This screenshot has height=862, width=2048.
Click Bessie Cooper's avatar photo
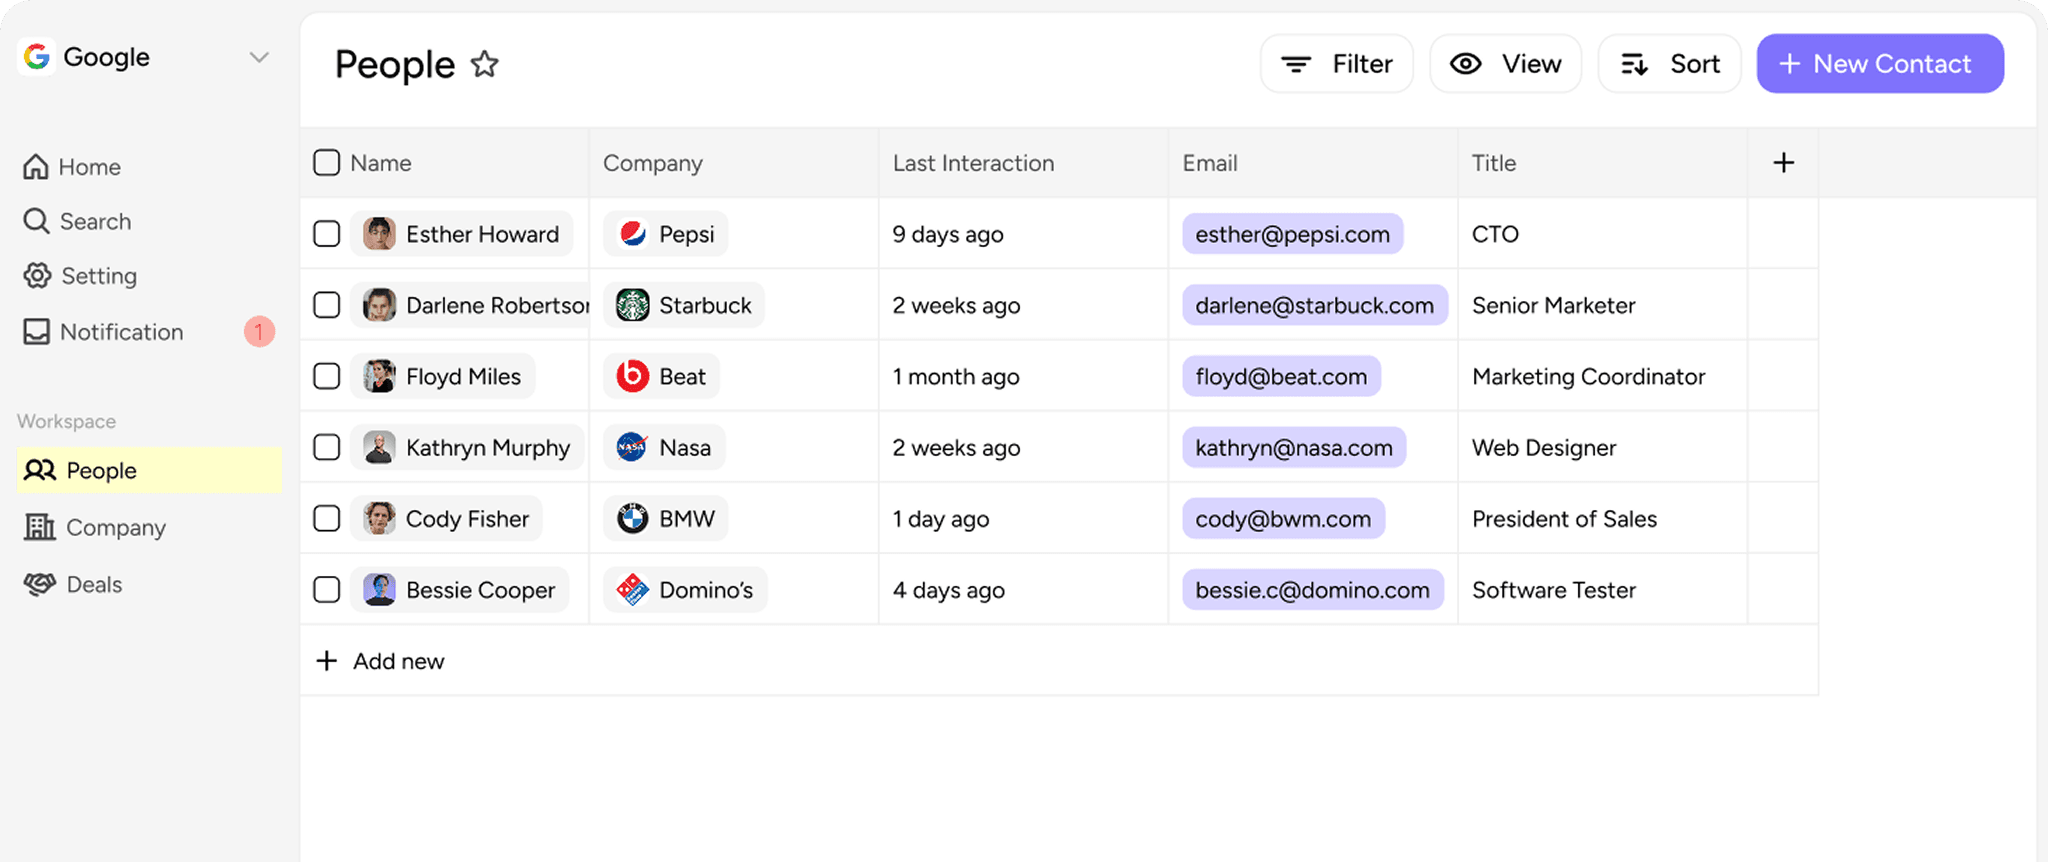pos(379,590)
